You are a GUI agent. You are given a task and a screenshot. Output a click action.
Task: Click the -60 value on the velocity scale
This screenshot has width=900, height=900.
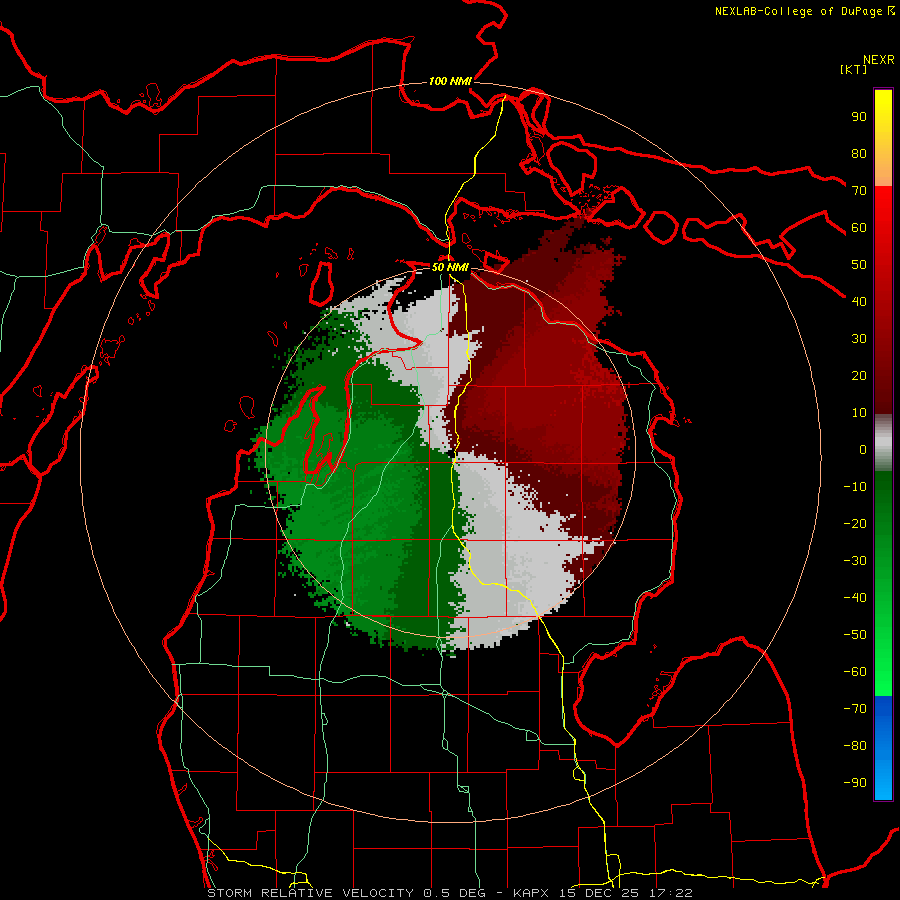click(x=855, y=672)
